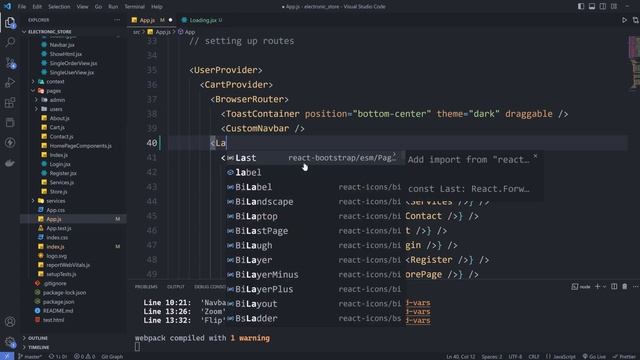Screen dimensions: 640x360
Task: Expand the Timeline section
Action: [x=39, y=347]
